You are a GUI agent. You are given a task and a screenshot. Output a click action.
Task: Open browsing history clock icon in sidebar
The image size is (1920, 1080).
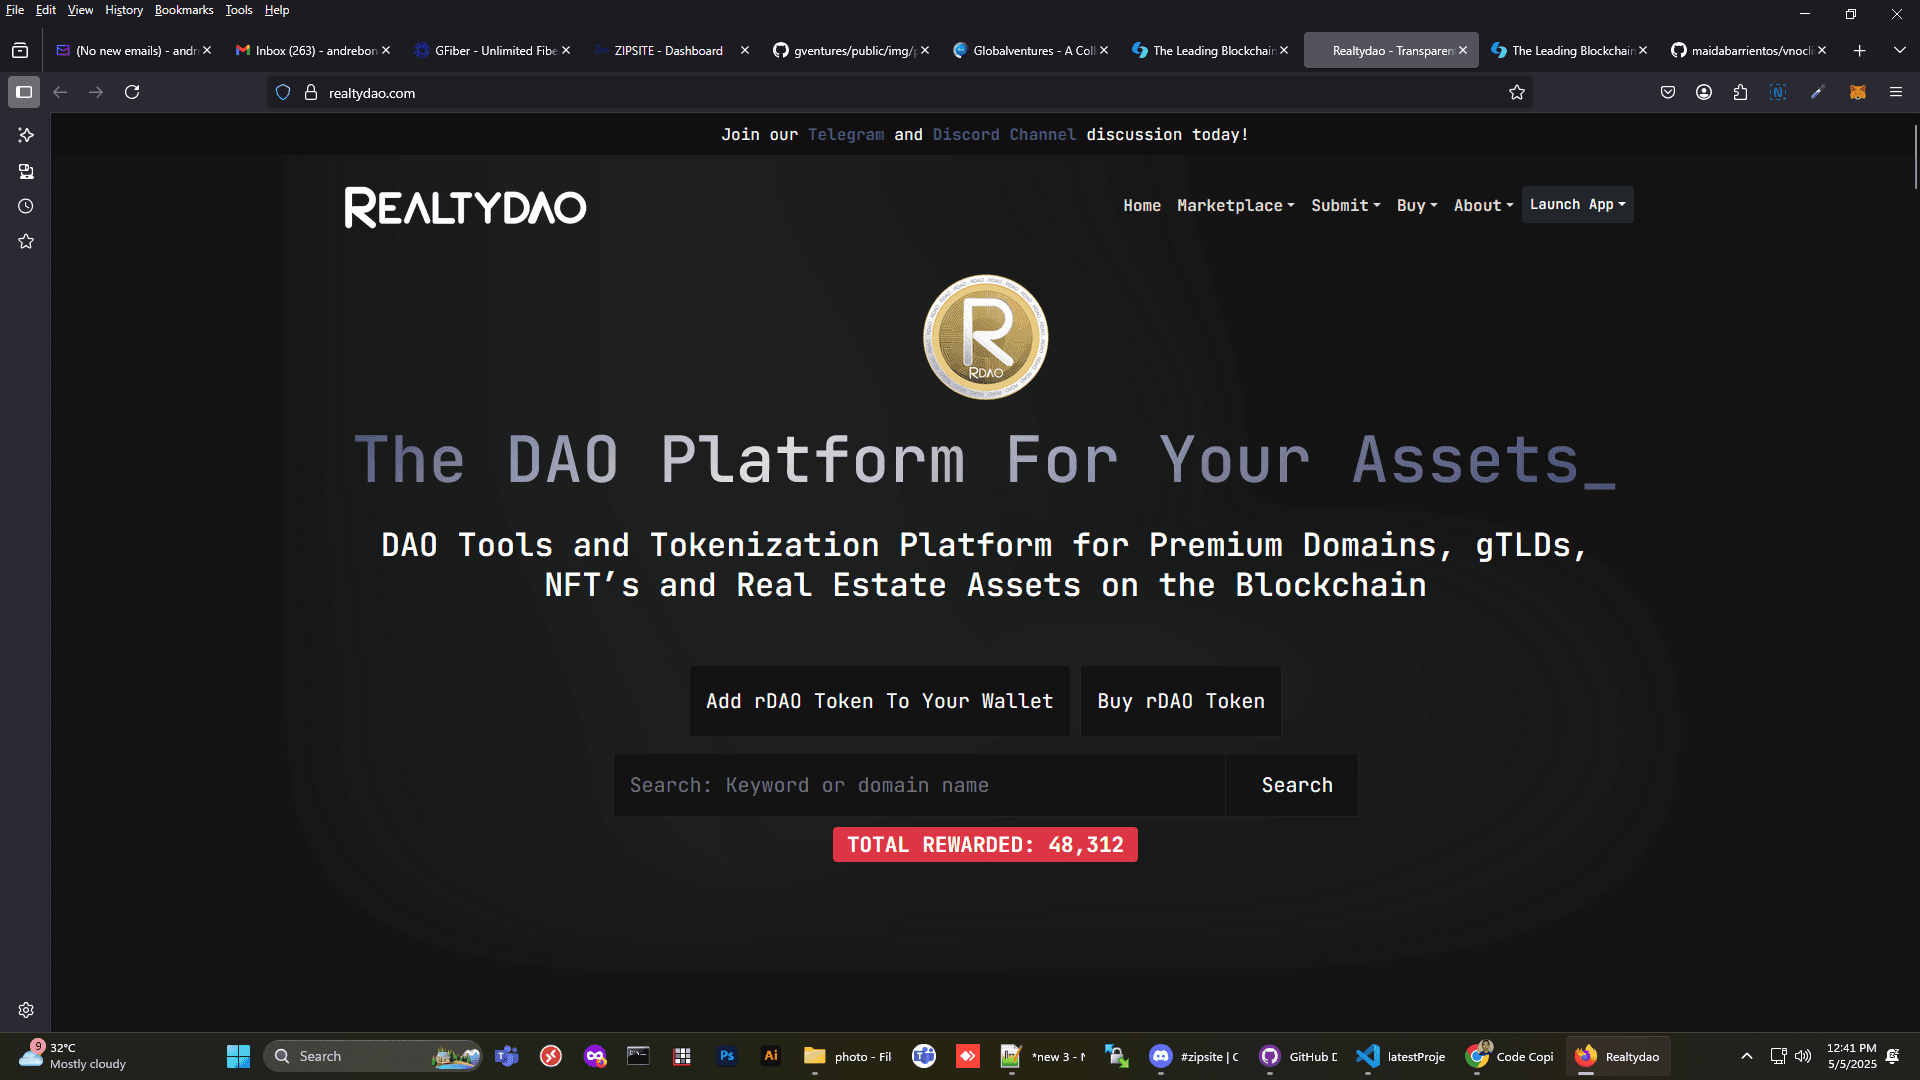coord(26,207)
